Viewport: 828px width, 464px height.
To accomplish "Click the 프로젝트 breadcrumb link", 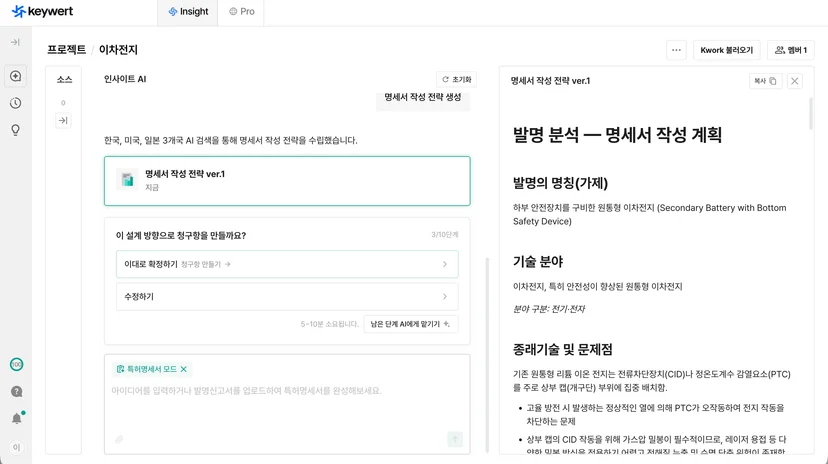I will 67,50.
